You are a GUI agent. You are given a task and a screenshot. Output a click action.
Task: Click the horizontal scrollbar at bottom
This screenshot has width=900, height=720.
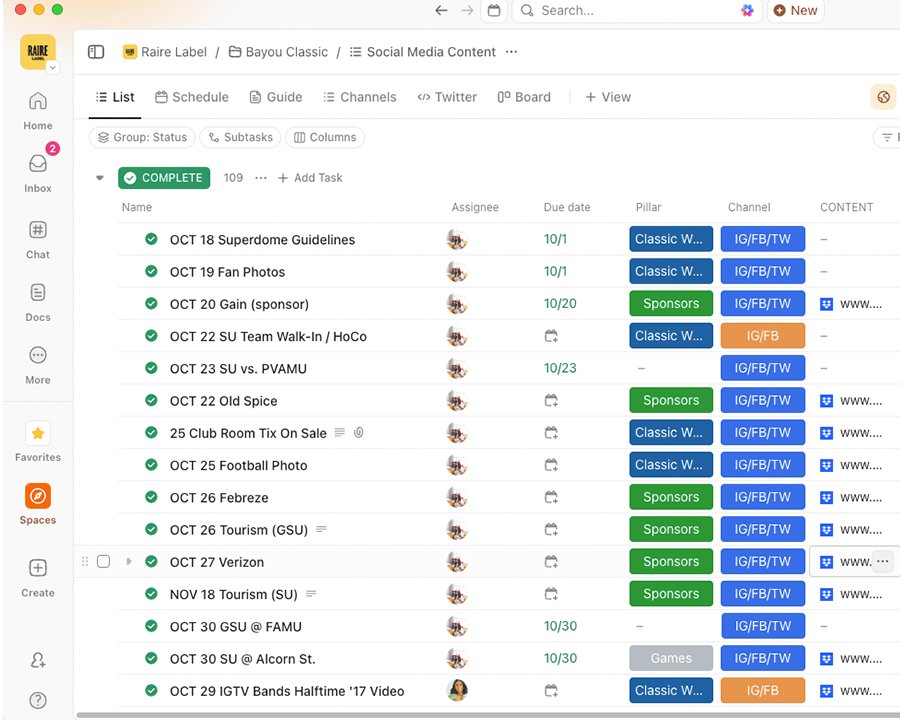488,715
